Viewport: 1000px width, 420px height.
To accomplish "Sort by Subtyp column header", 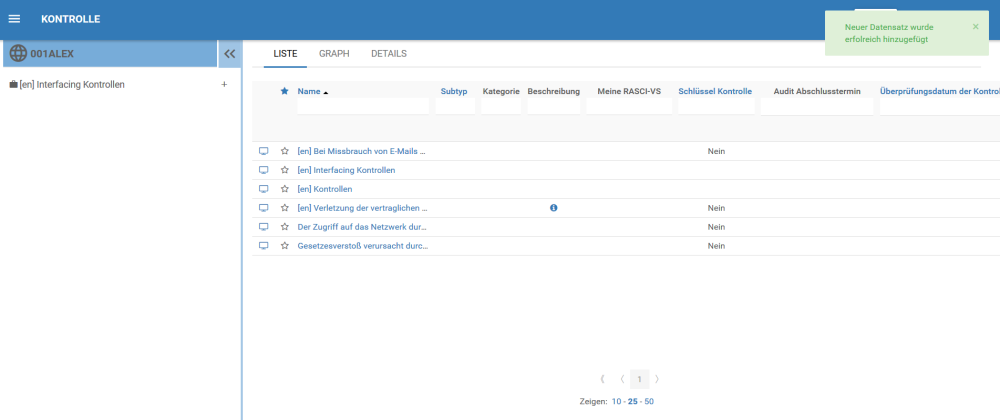I will point(454,91).
